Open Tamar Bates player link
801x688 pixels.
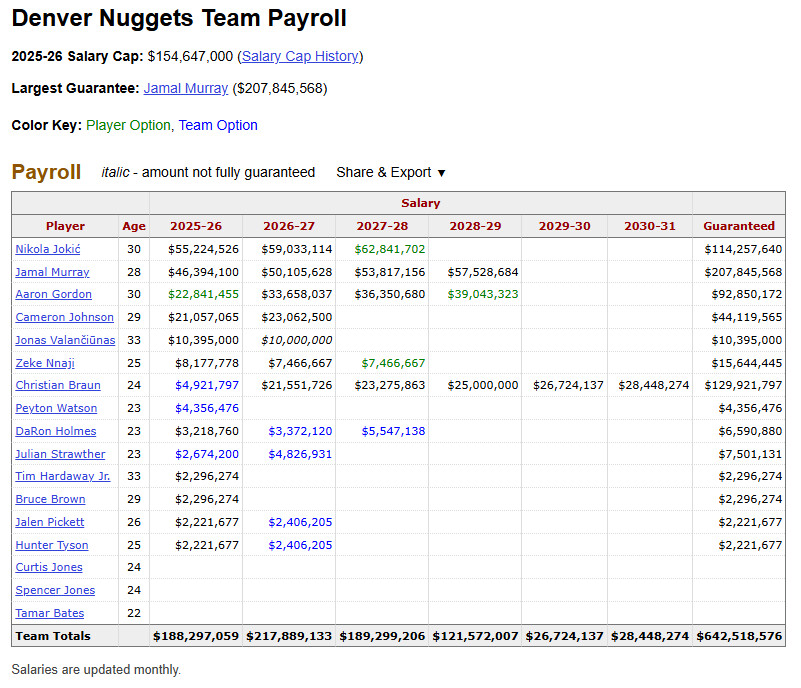click(50, 613)
